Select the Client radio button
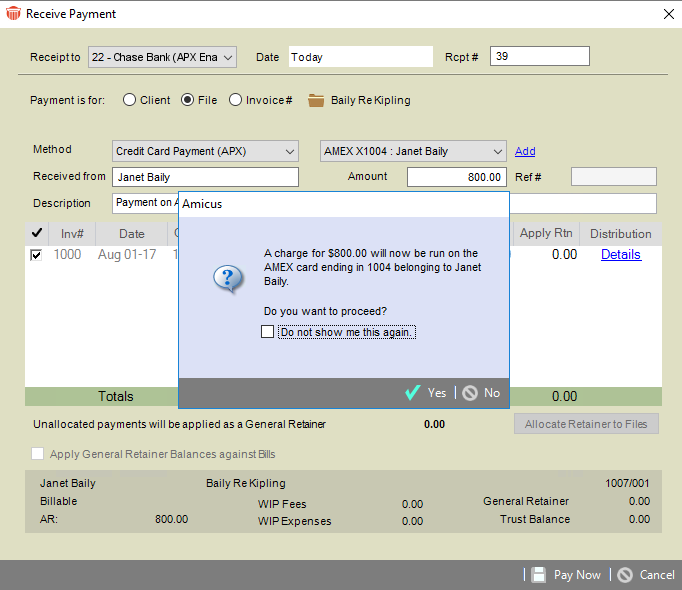Screen dimensions: 682x590 [x=129, y=100]
